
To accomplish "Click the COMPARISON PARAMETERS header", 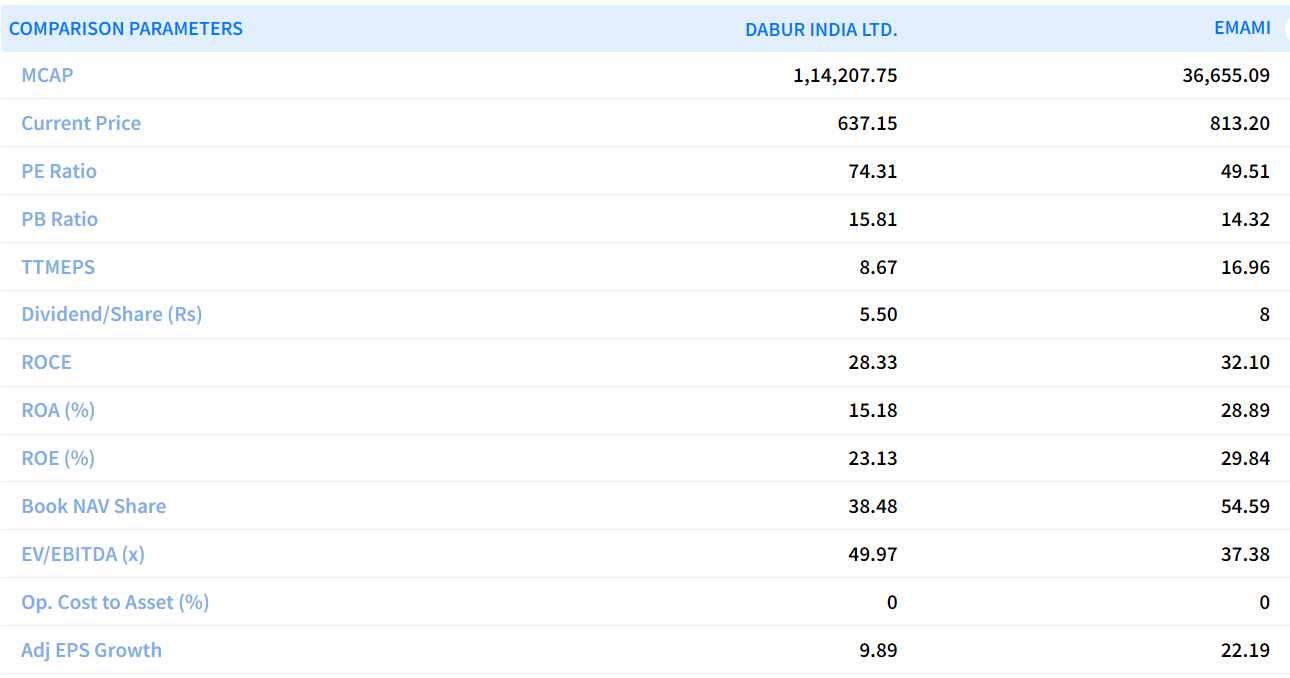I will click(x=126, y=29).
